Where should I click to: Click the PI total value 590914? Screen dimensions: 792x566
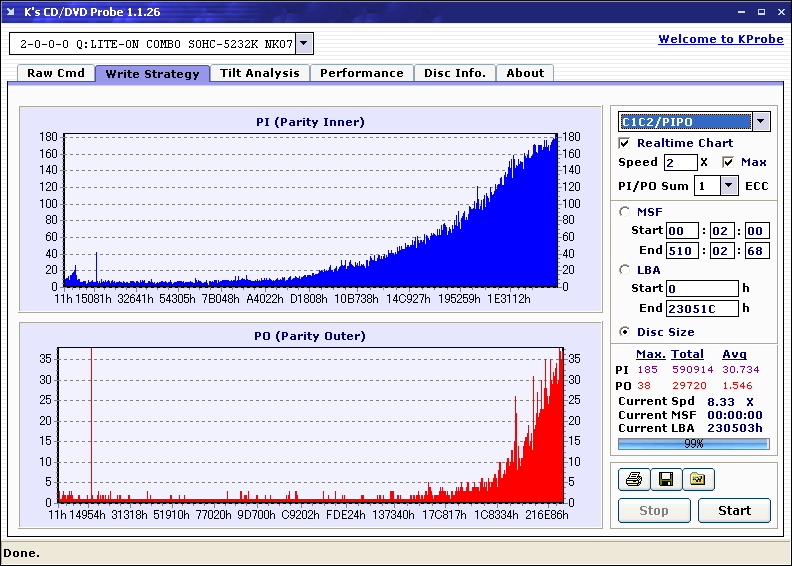692,370
